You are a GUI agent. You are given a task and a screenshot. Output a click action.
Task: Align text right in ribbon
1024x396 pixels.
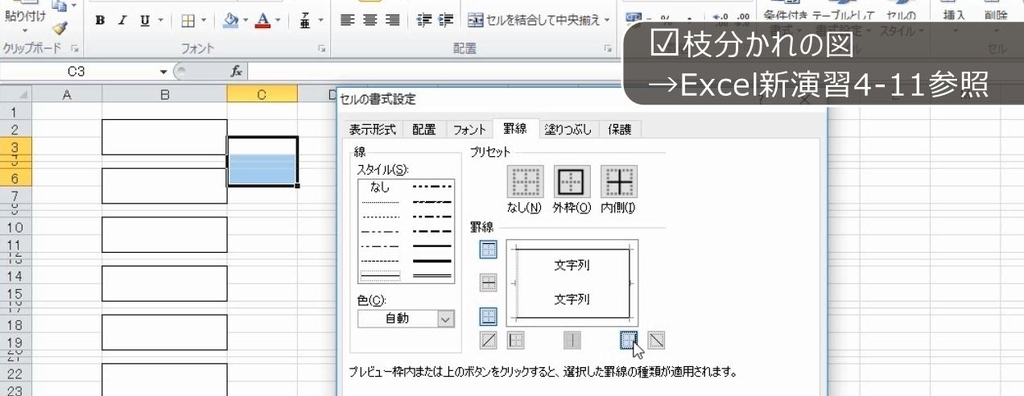(x=392, y=20)
